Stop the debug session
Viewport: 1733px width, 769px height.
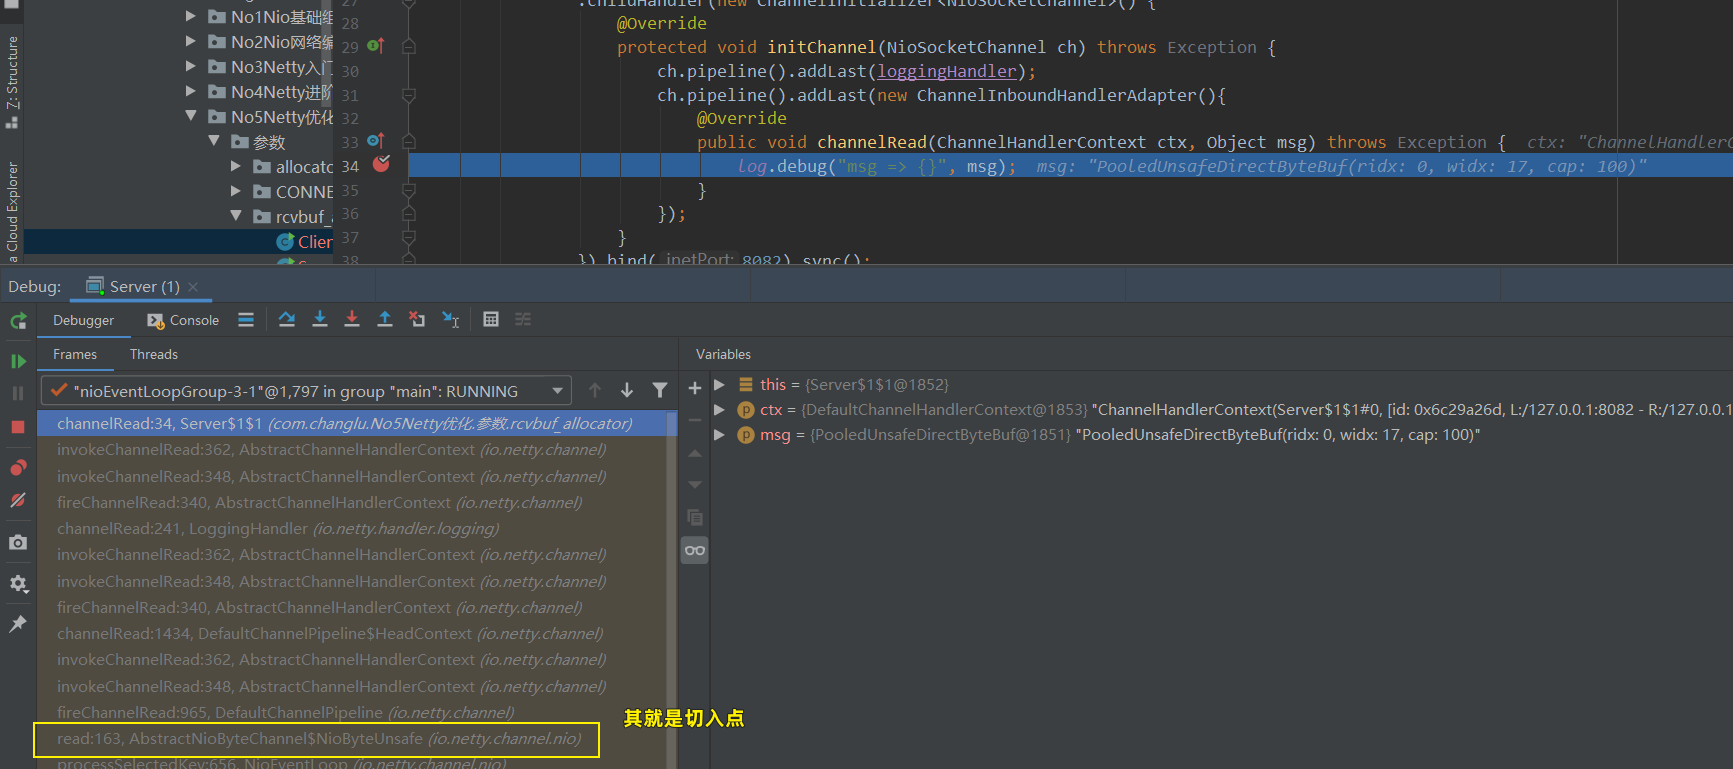click(x=18, y=427)
